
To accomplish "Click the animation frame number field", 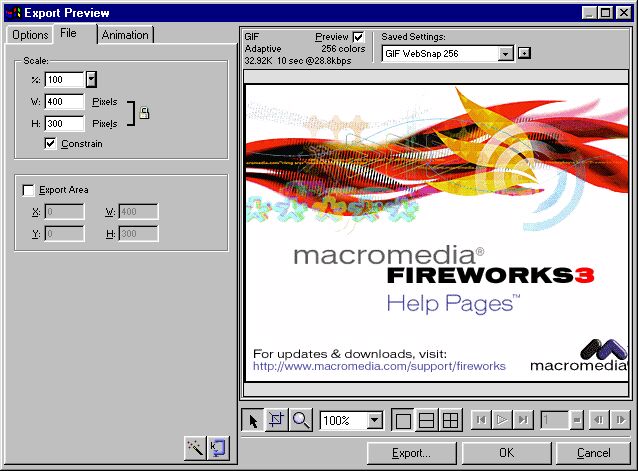I will point(554,420).
